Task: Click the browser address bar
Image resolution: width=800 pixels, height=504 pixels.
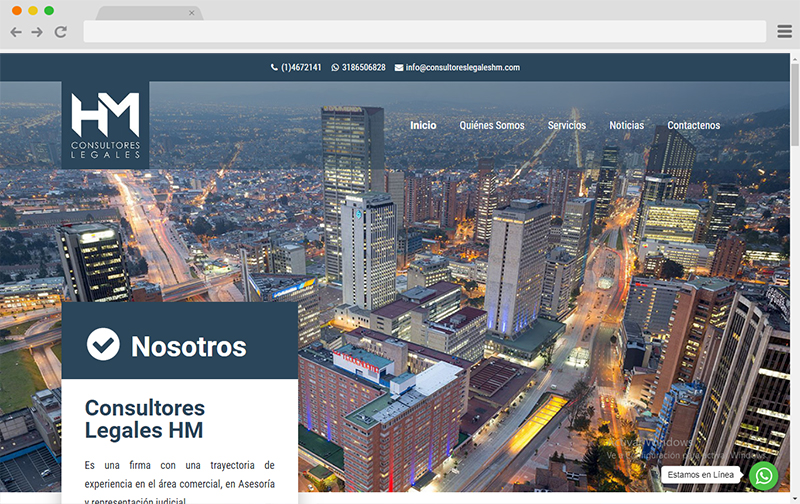Action: click(x=424, y=32)
